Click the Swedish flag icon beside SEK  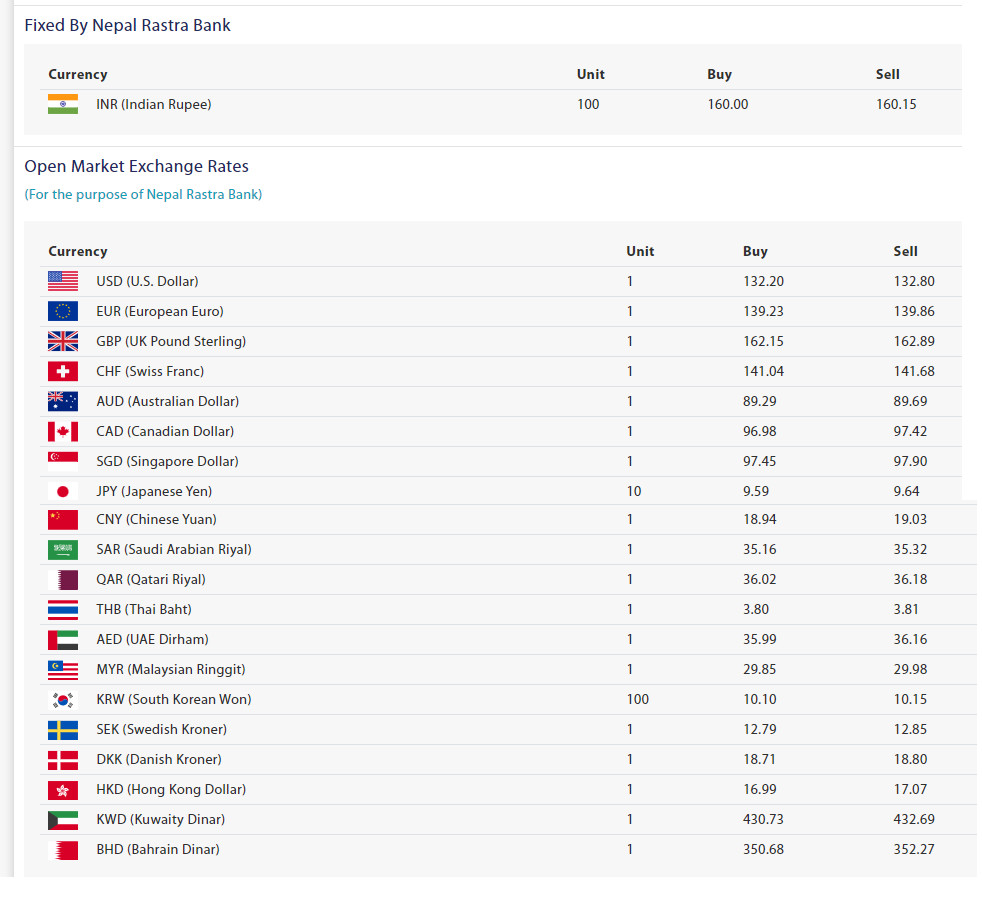coord(63,730)
